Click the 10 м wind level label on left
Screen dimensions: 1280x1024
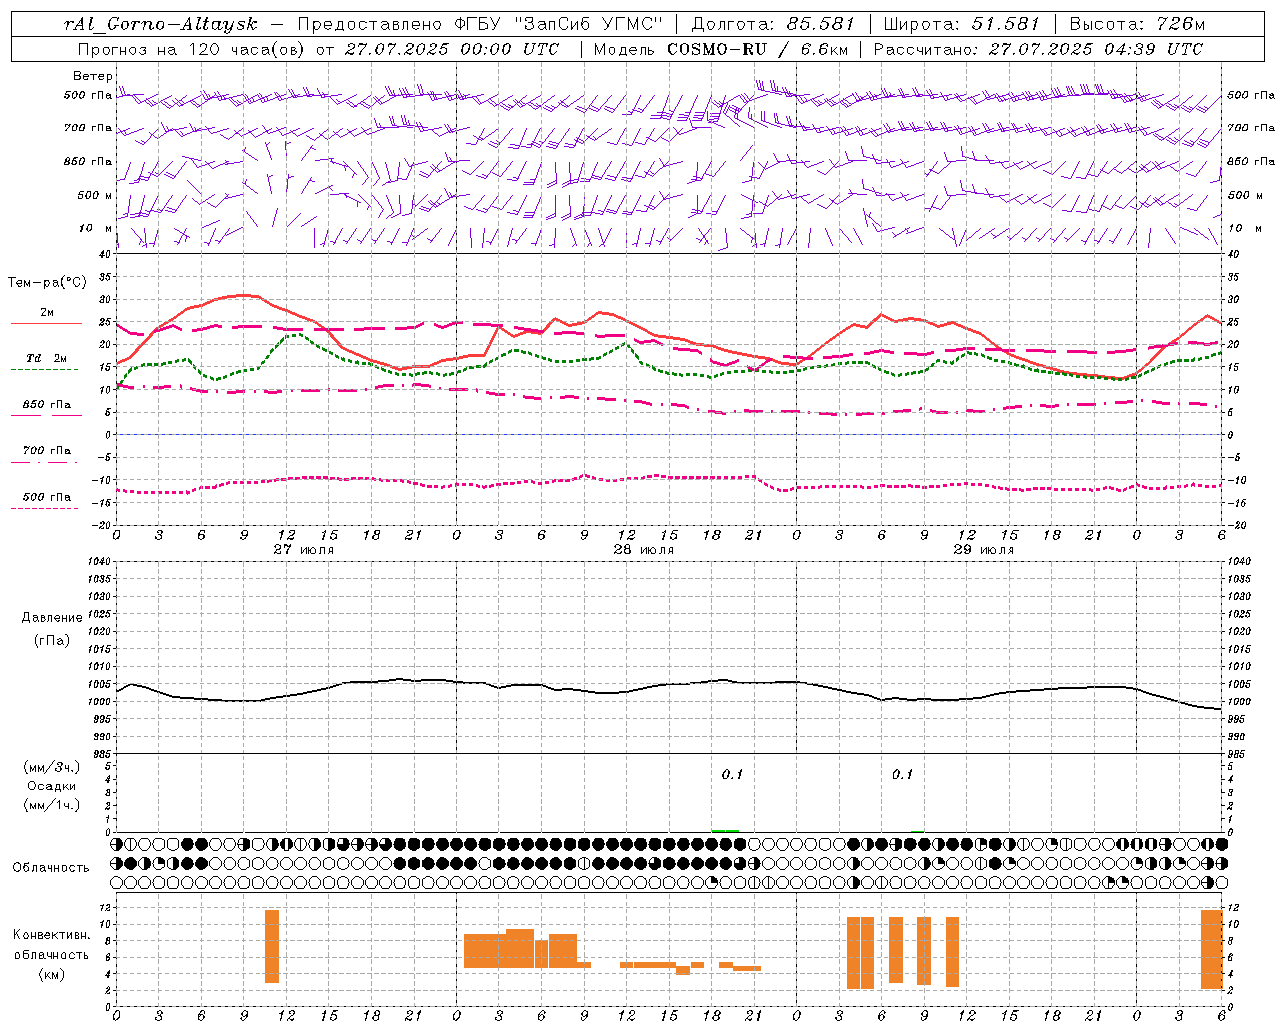click(x=97, y=228)
